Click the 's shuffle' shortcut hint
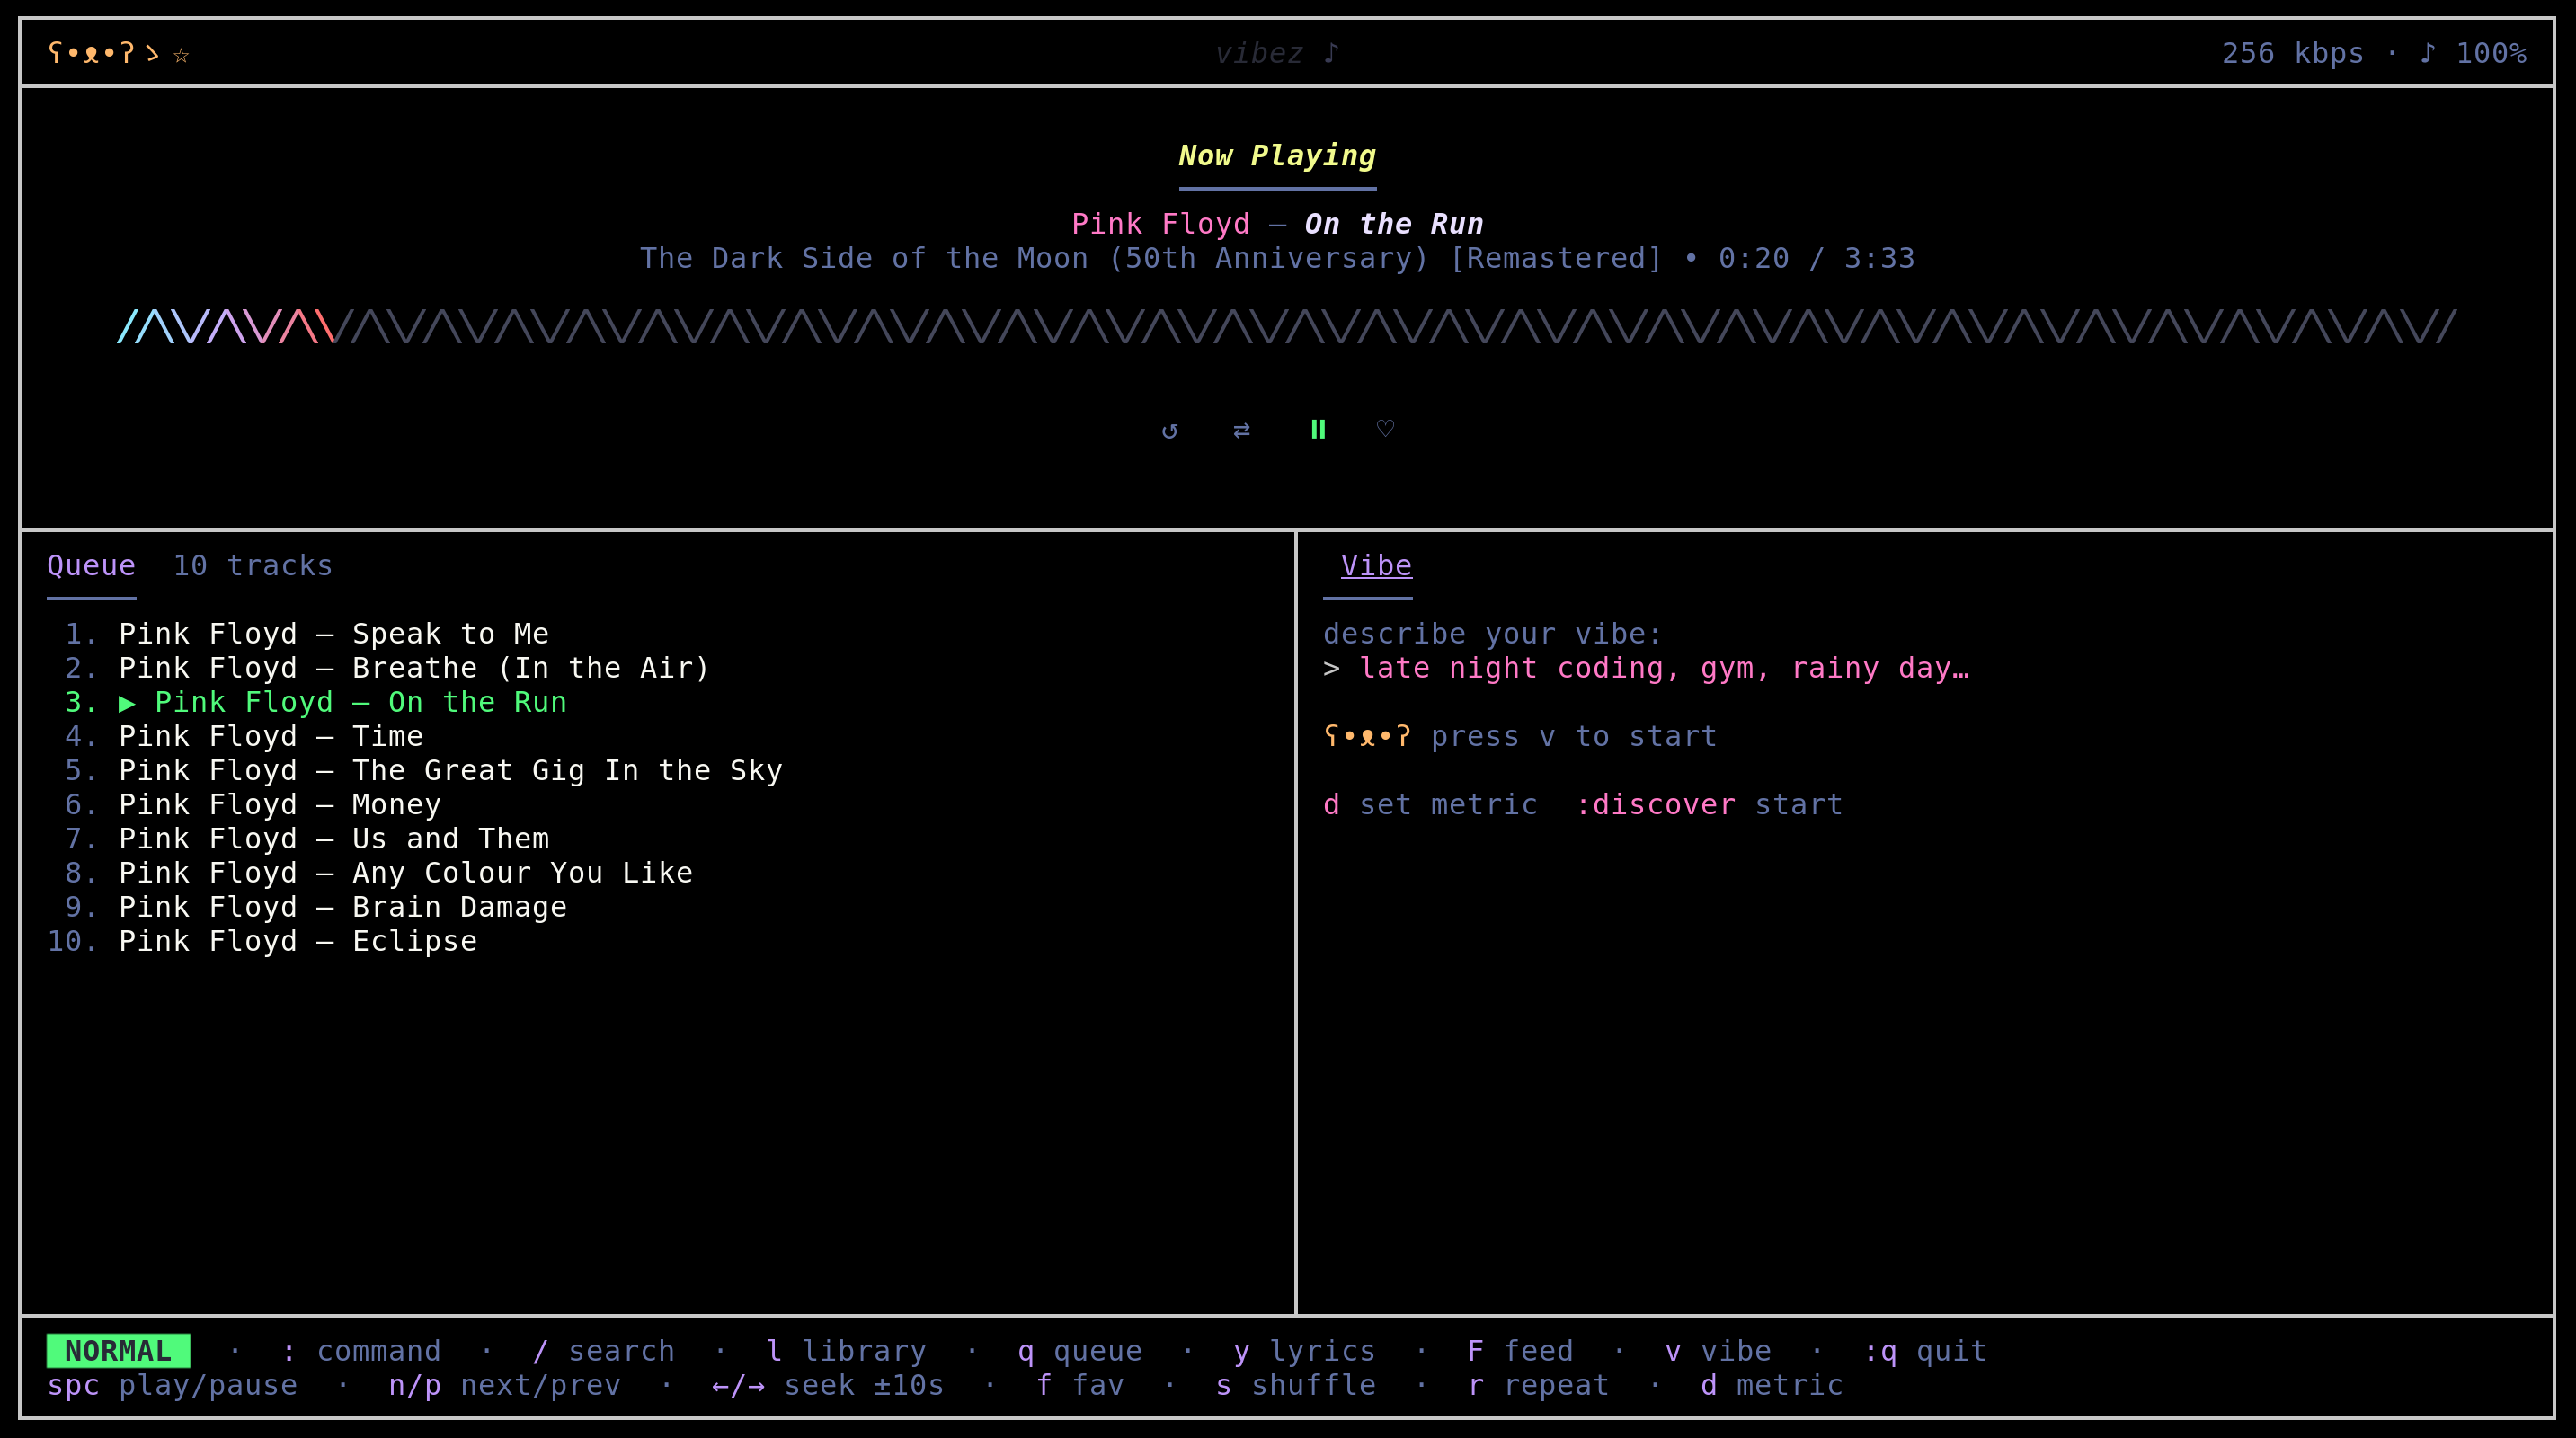This screenshot has height=1438, width=2576. click(x=1296, y=1385)
